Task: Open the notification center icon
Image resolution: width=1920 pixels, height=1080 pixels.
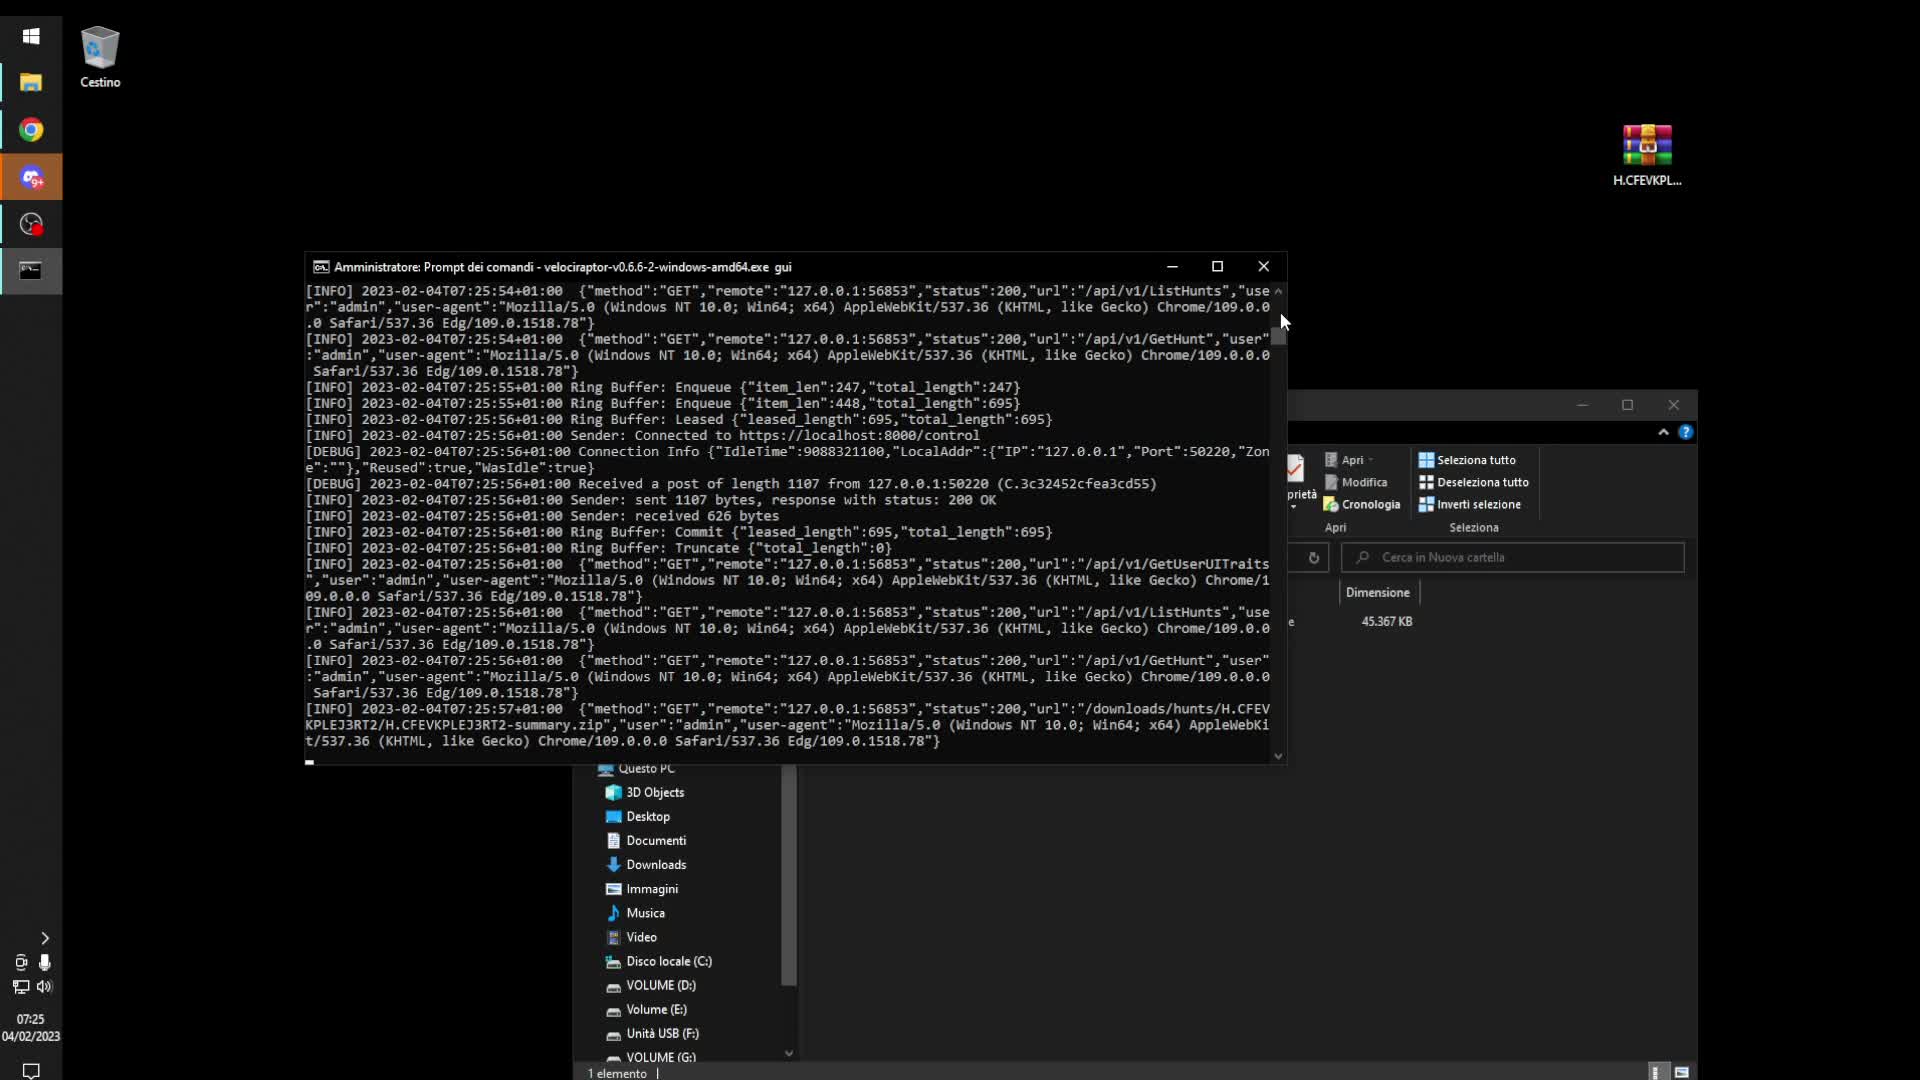Action: coord(31,1070)
